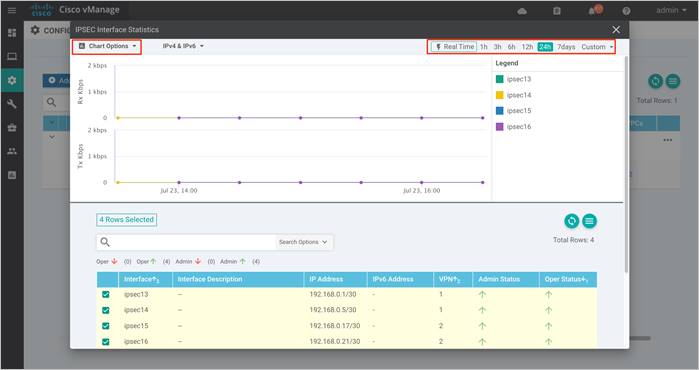Viewport: 699px width, 370px height.
Task: Uncheck the ipsec13 row checkbox
Action: click(106, 294)
